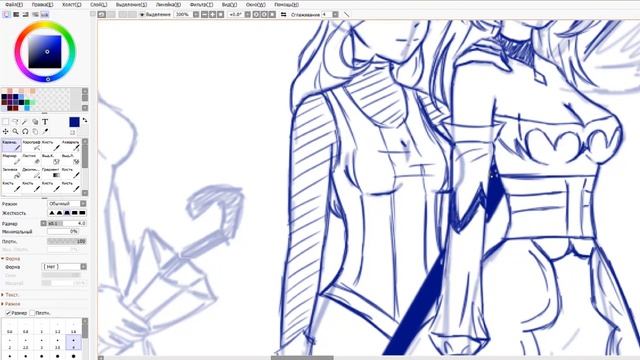Image resolution: width=640 pixels, height=360 pixels.
Task: Zoom in with the plus button
Action: (213, 14)
